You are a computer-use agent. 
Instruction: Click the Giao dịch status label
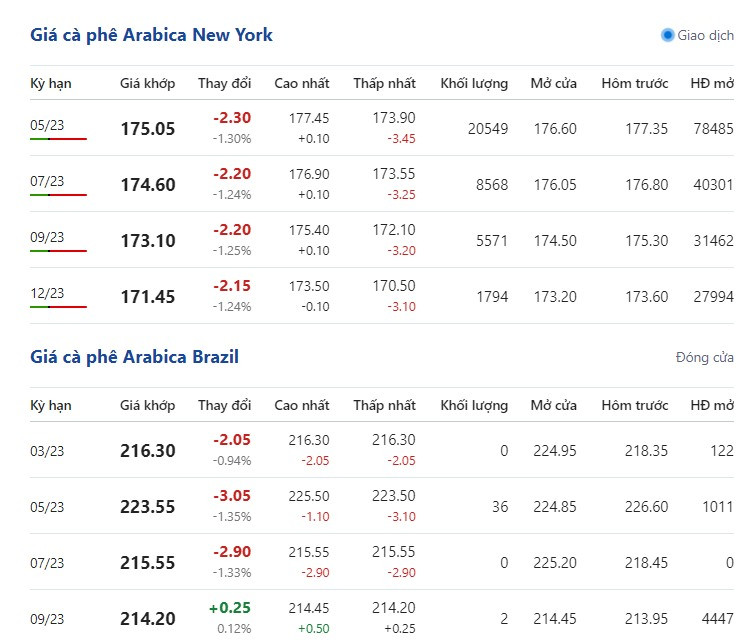pos(705,36)
